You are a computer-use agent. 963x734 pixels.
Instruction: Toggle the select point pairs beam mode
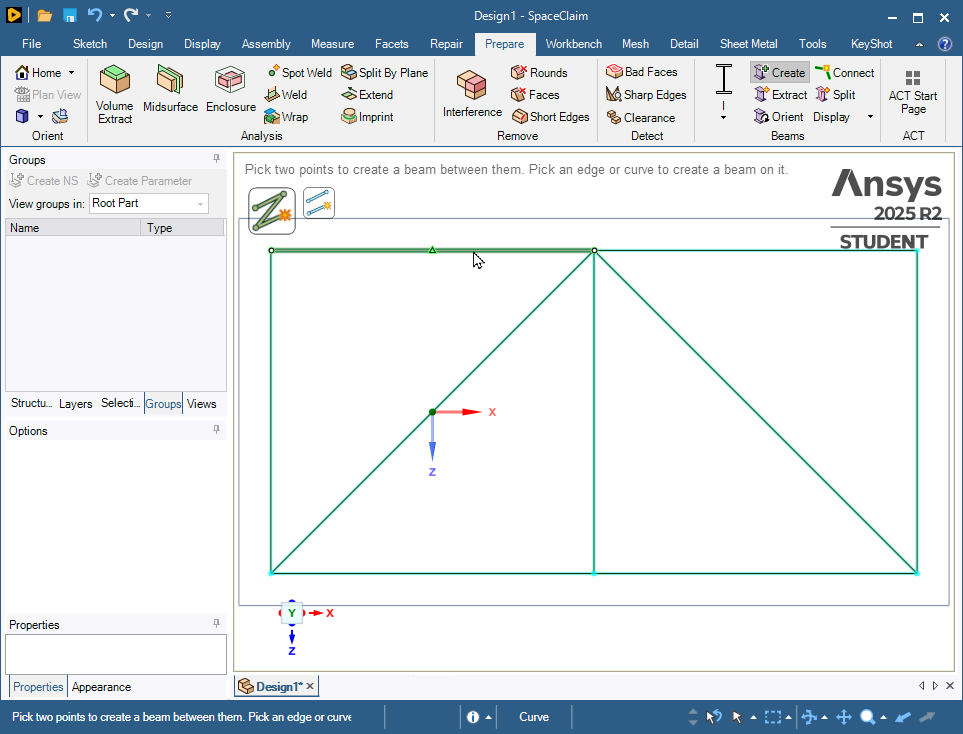(319, 203)
